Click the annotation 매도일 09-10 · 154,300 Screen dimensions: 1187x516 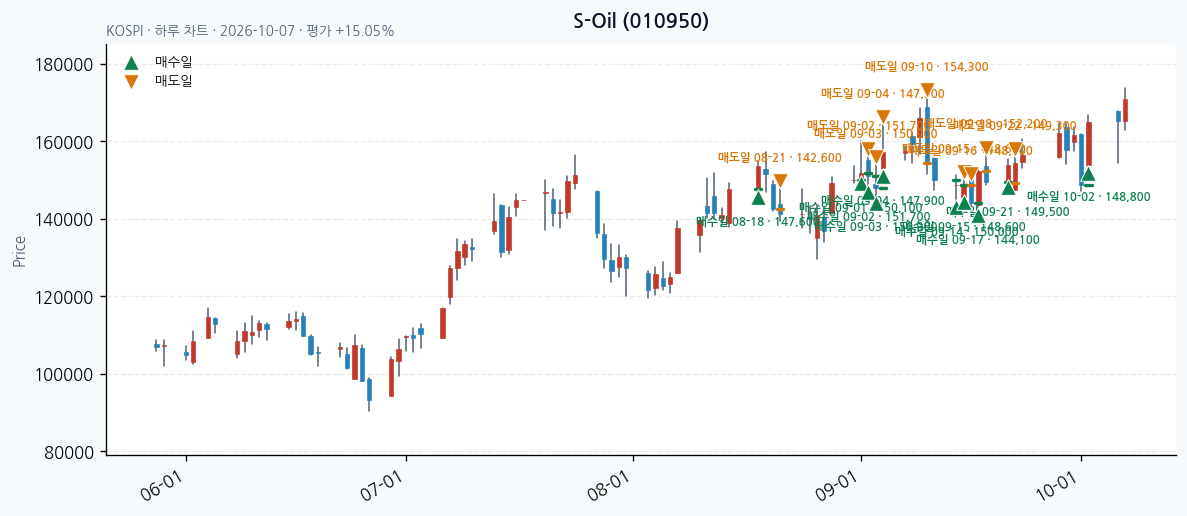[x=927, y=67]
